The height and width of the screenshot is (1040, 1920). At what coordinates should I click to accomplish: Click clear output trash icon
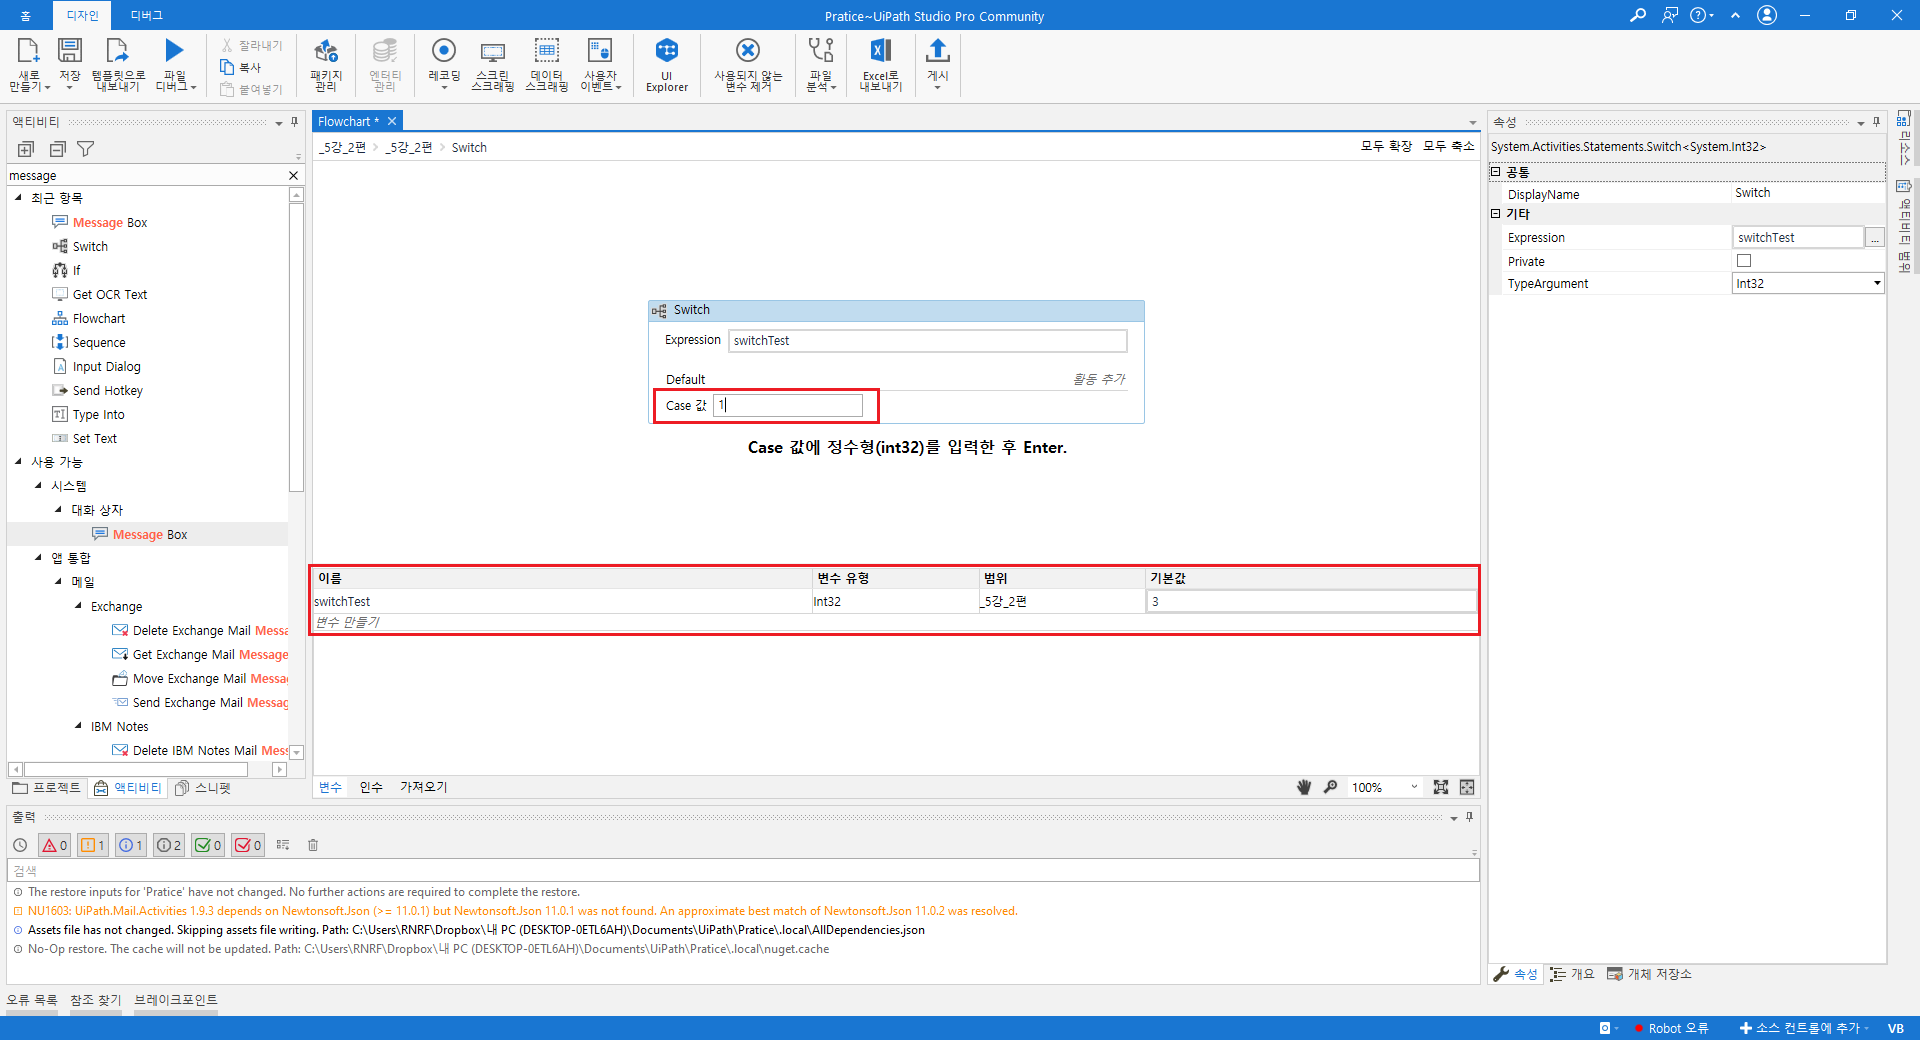(313, 845)
